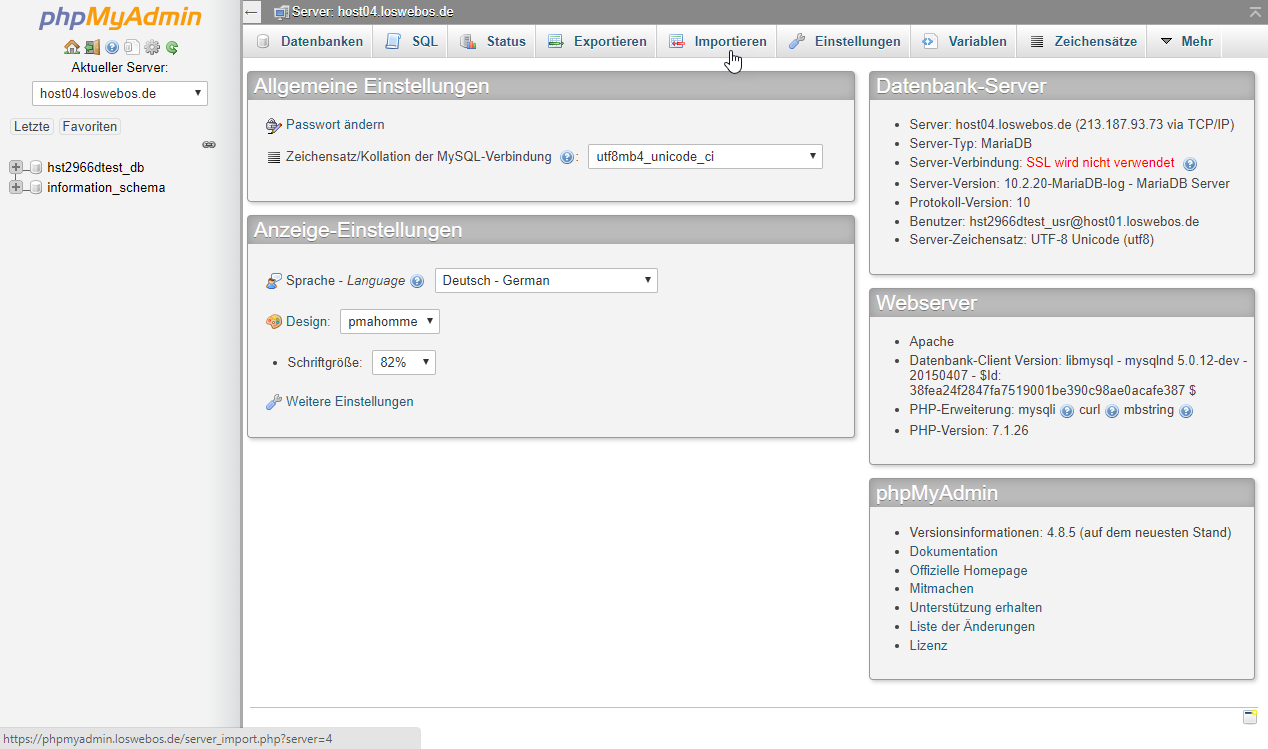The image size is (1268, 749).
Task: Click the Passwort ändern link
Action: [x=335, y=125]
